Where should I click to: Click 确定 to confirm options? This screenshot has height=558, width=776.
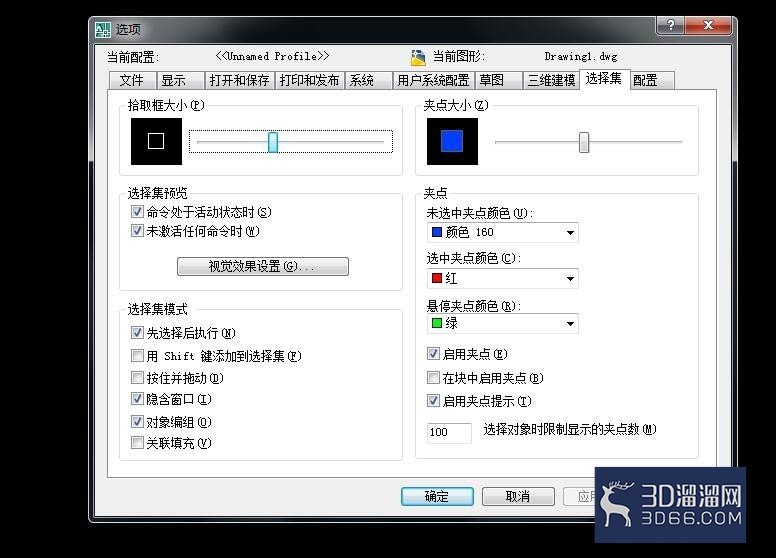pos(437,496)
